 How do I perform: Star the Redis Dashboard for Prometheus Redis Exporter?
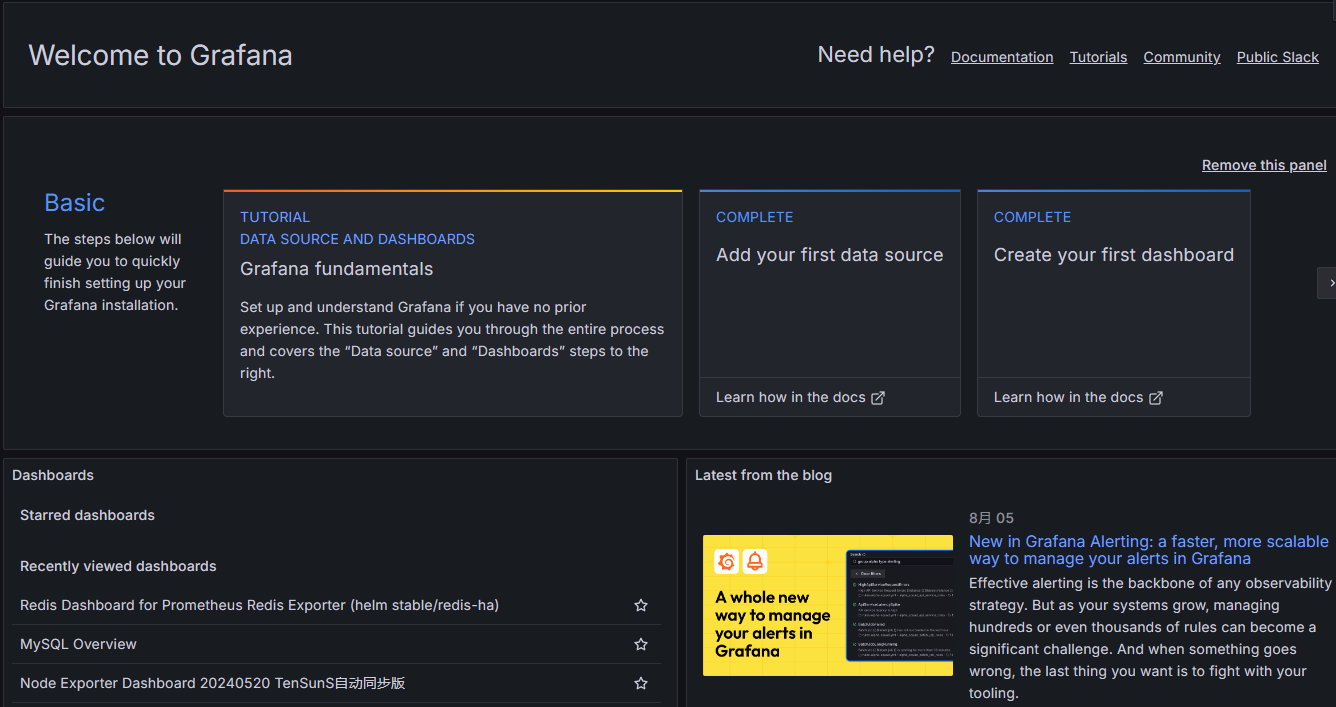tap(641, 605)
